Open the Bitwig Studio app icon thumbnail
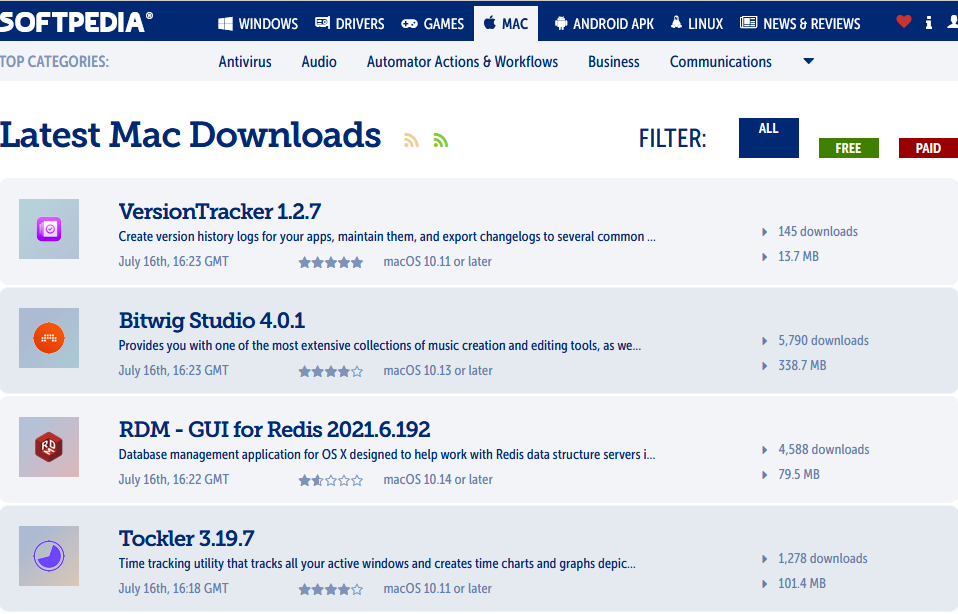 pos(49,338)
